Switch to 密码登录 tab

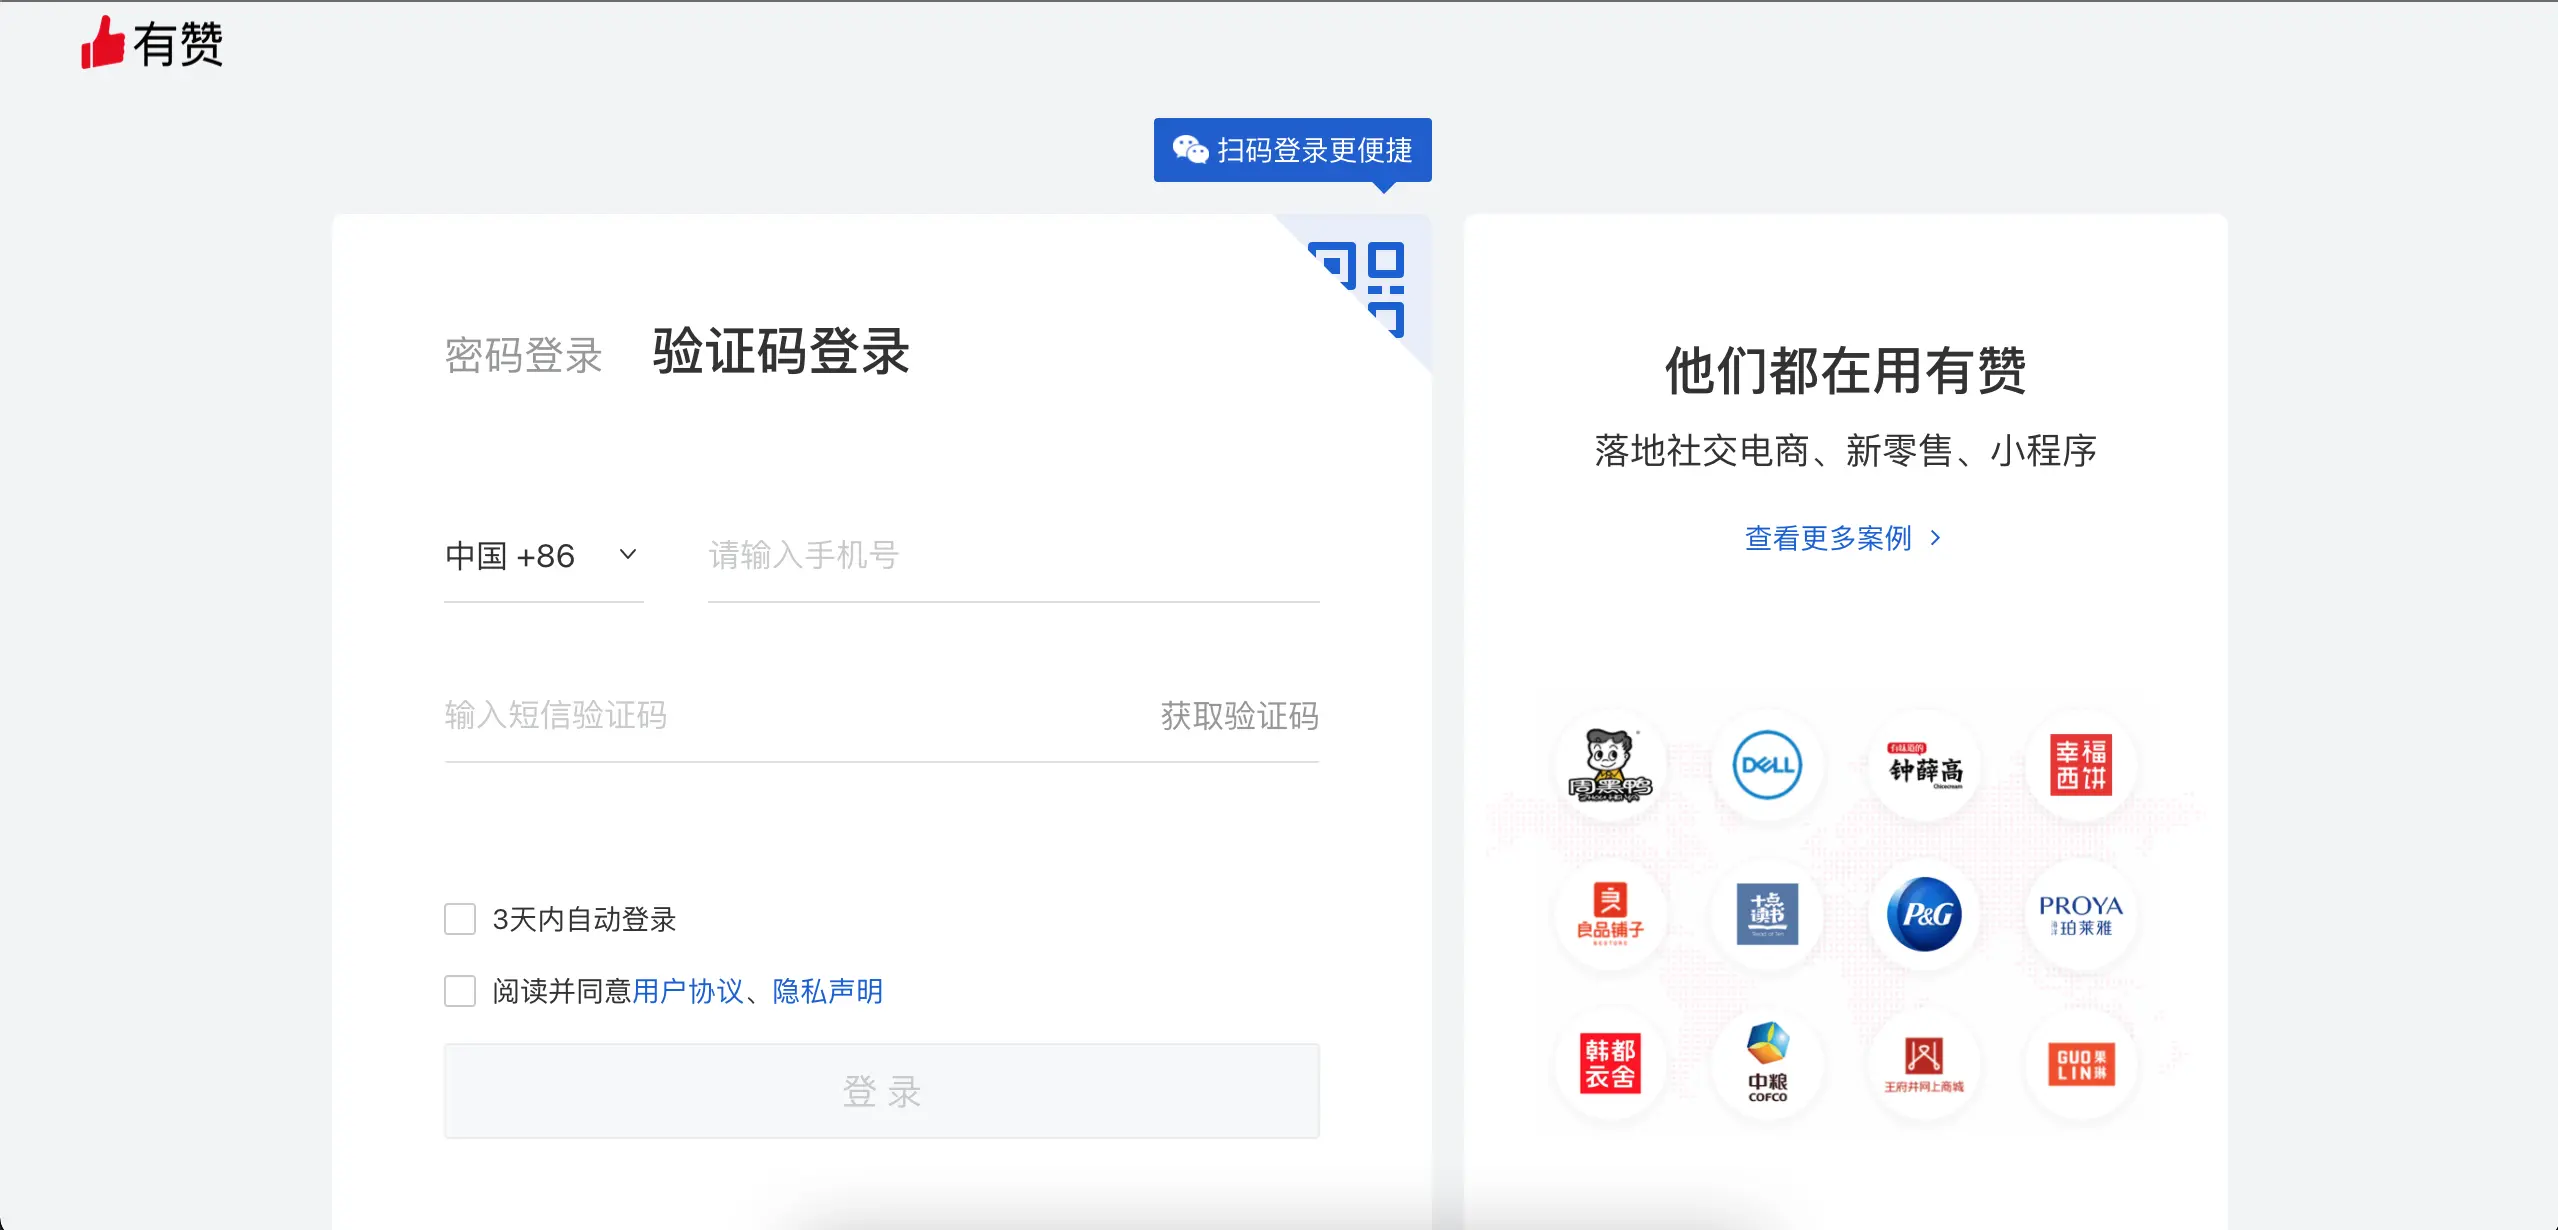(523, 356)
